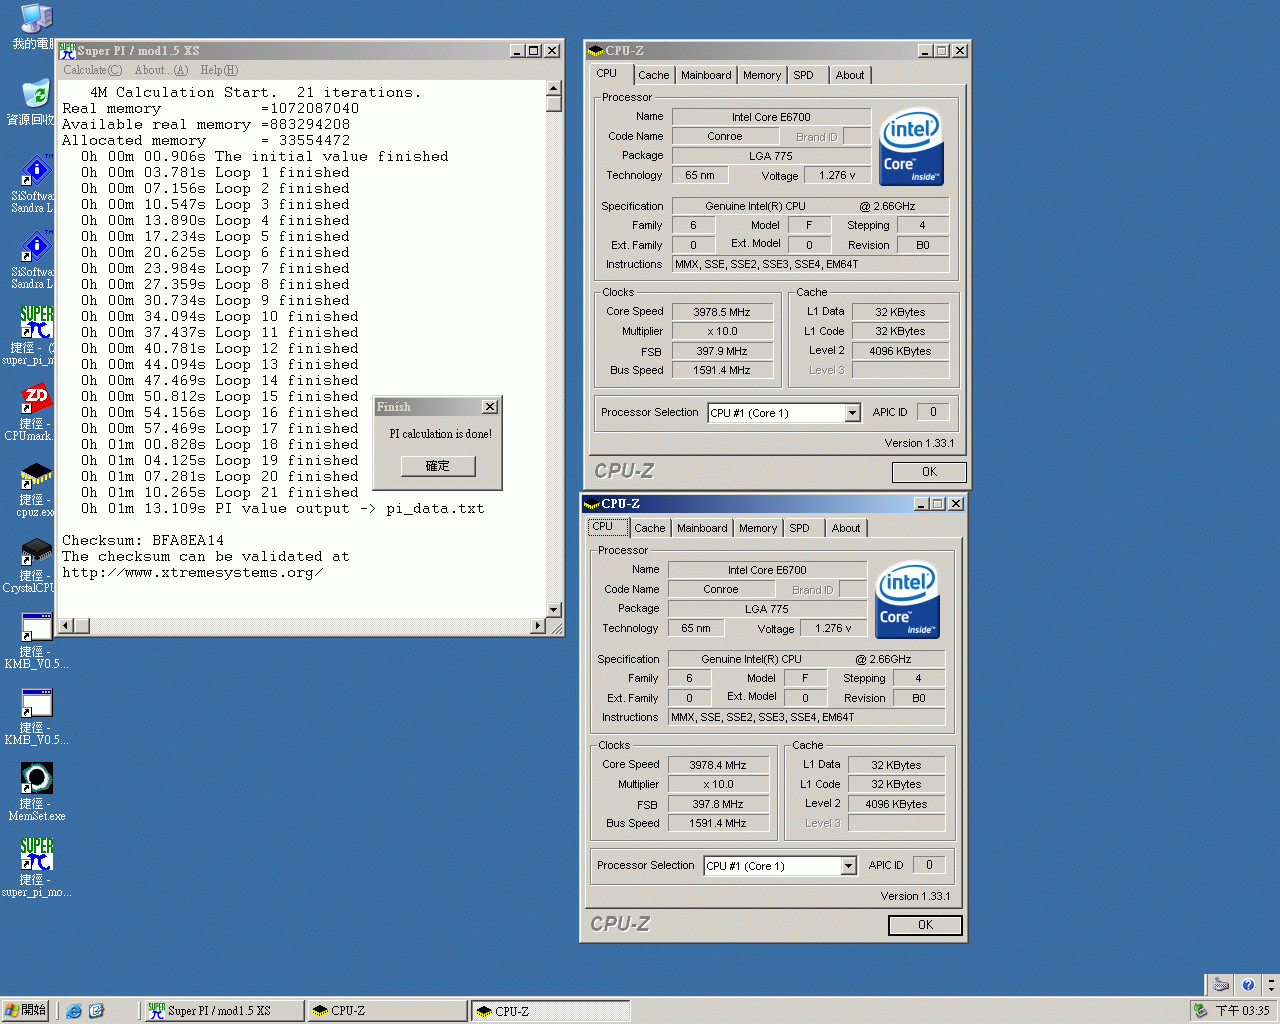Click the second quick launch icon beside Internet Explorer
The height and width of the screenshot is (1024, 1280).
point(96,1011)
